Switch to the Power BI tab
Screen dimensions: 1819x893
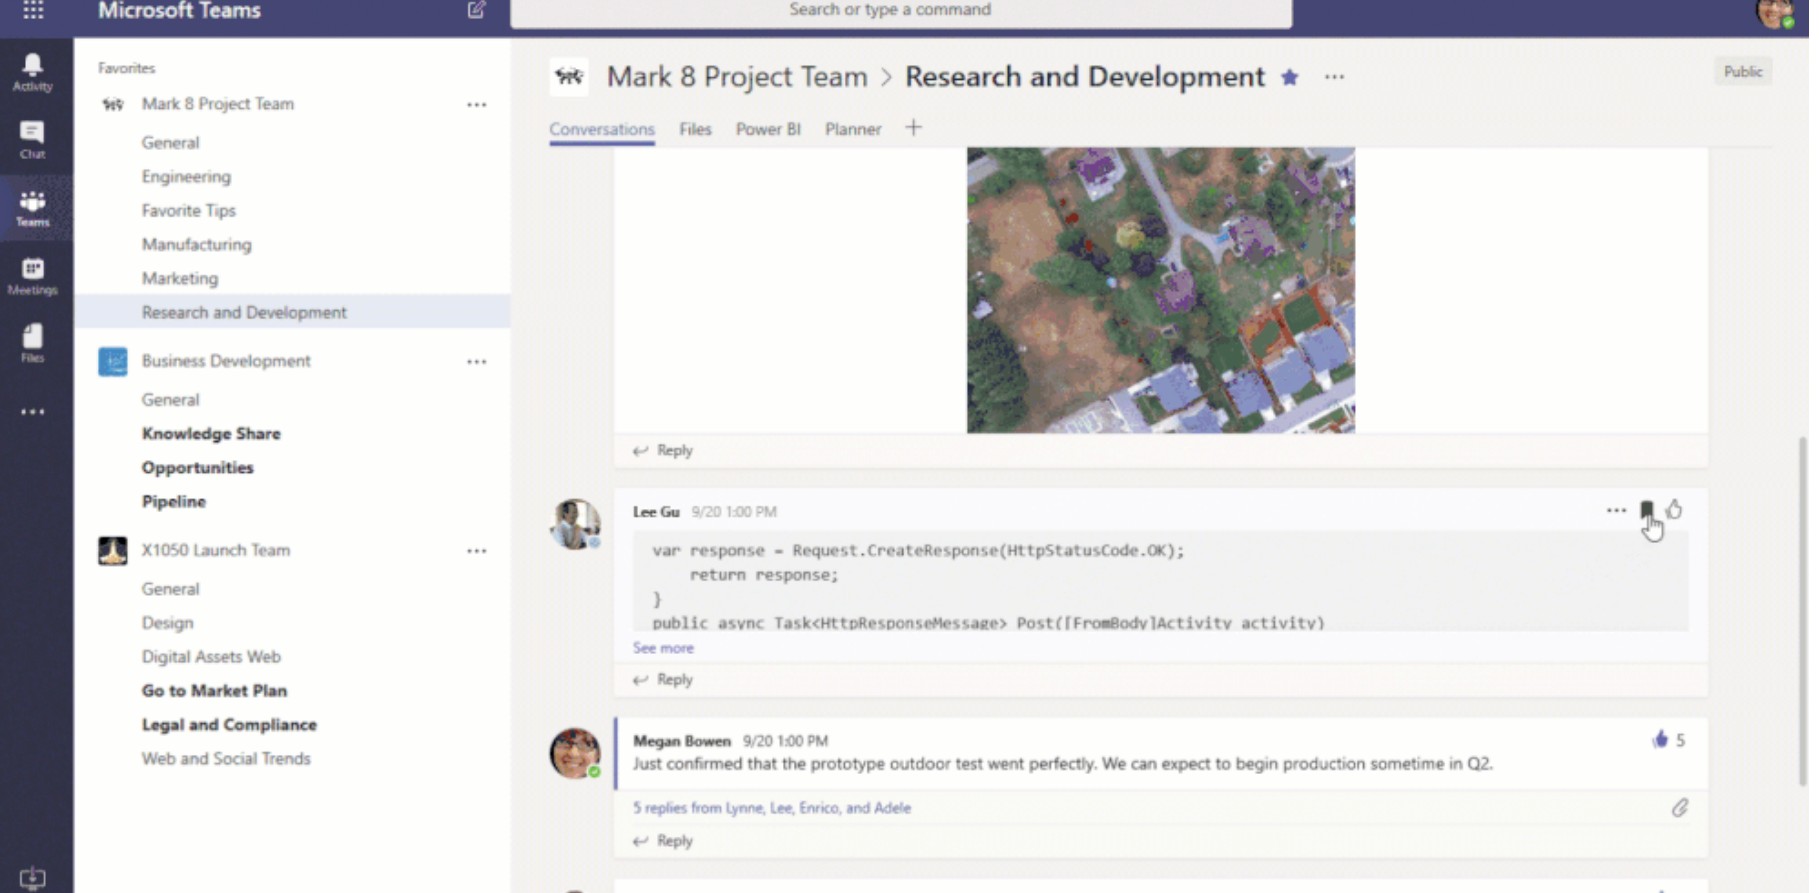tap(767, 129)
